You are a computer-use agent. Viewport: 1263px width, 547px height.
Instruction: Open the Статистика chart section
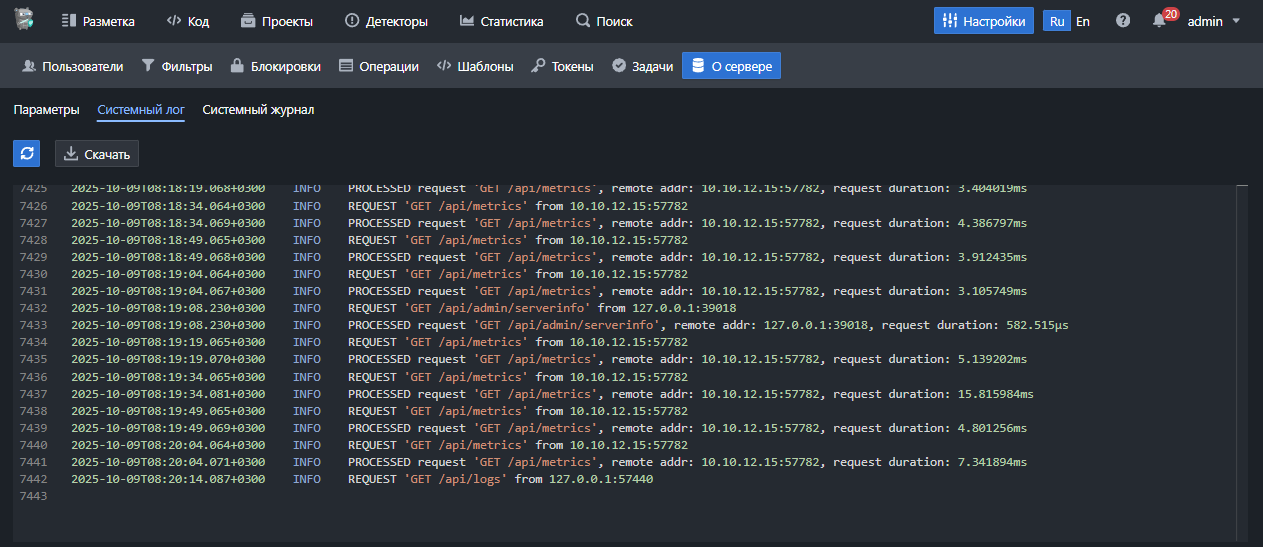click(x=501, y=21)
